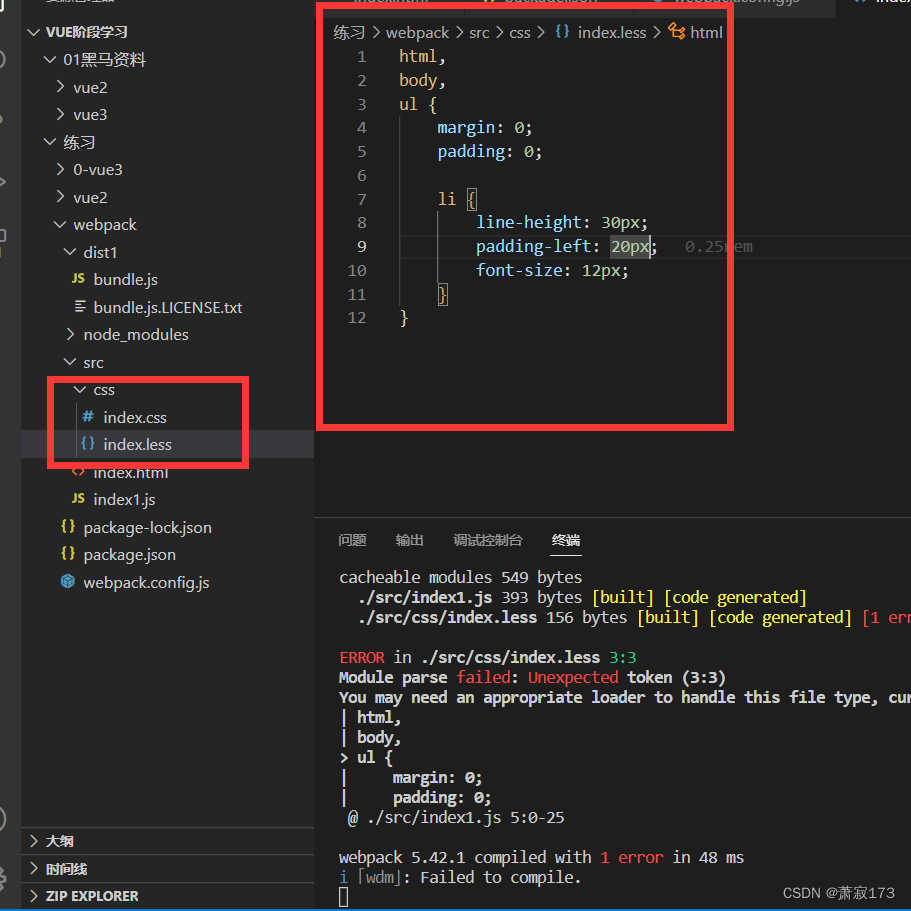Screen dimensions: 911x911
Task: Expand vue2 folder under 练习
Action: pos(60,198)
